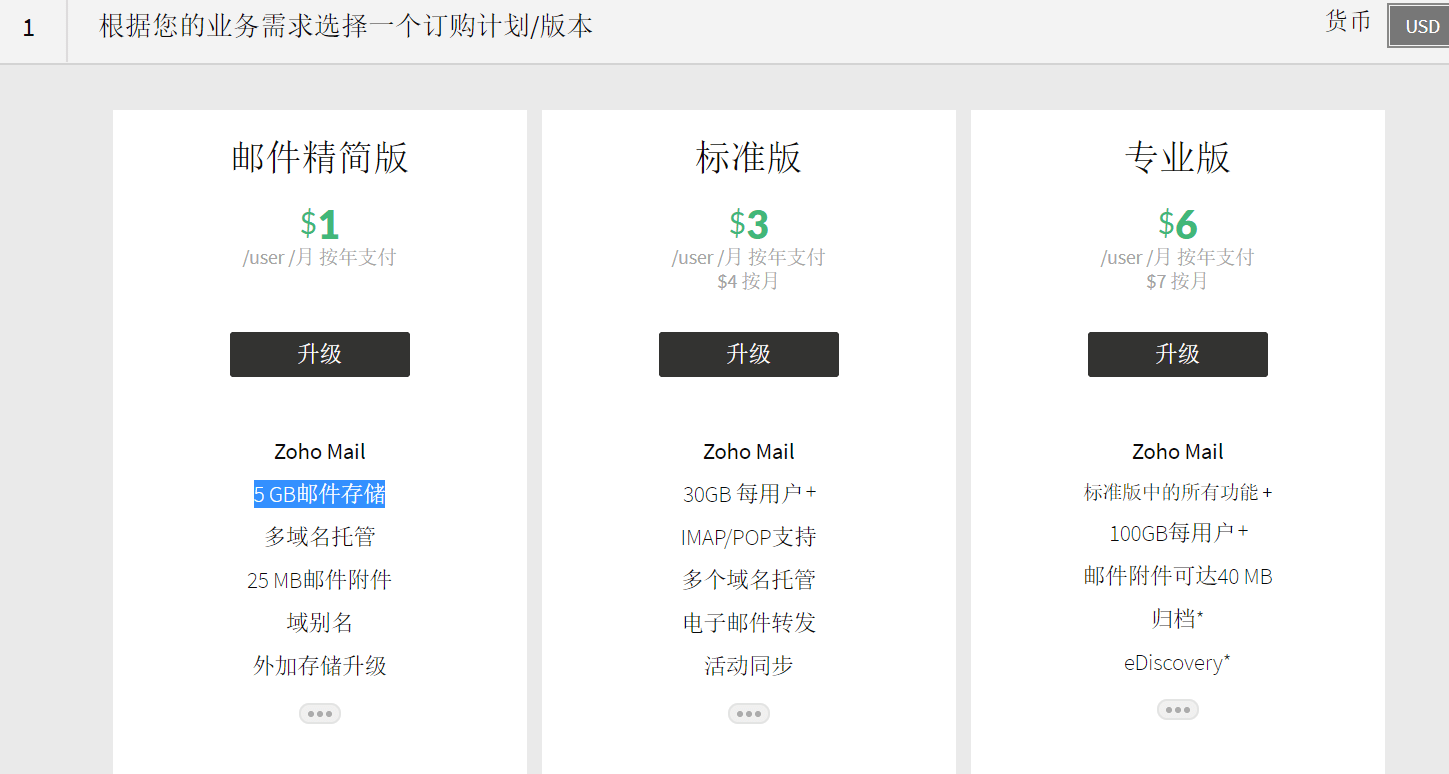Click 电子邮件转发 feature text
This screenshot has width=1449, height=774.
[749, 623]
